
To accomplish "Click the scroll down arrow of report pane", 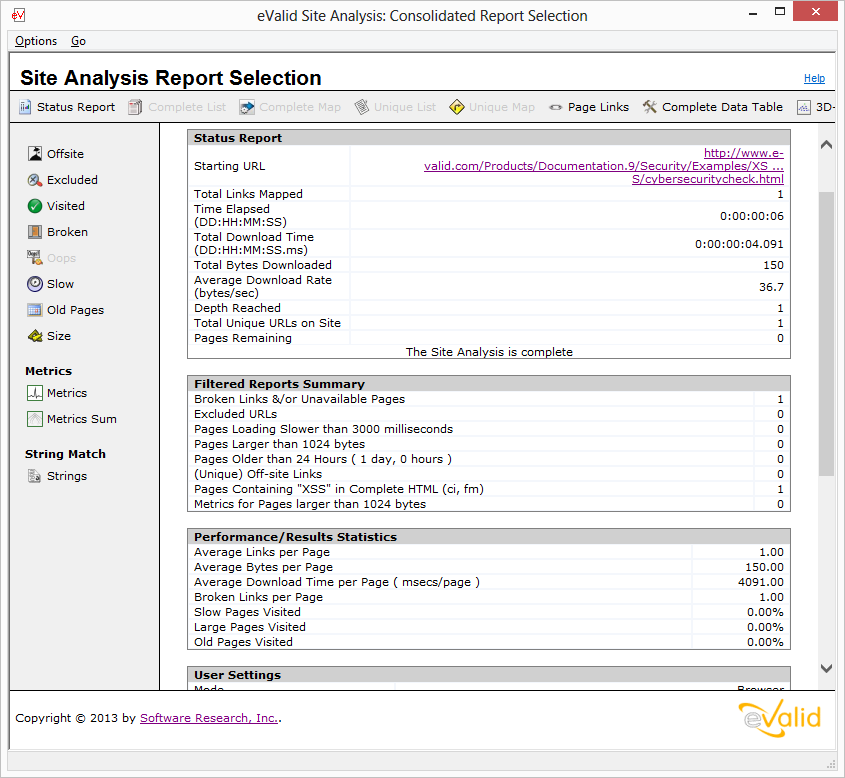I will pos(826,668).
